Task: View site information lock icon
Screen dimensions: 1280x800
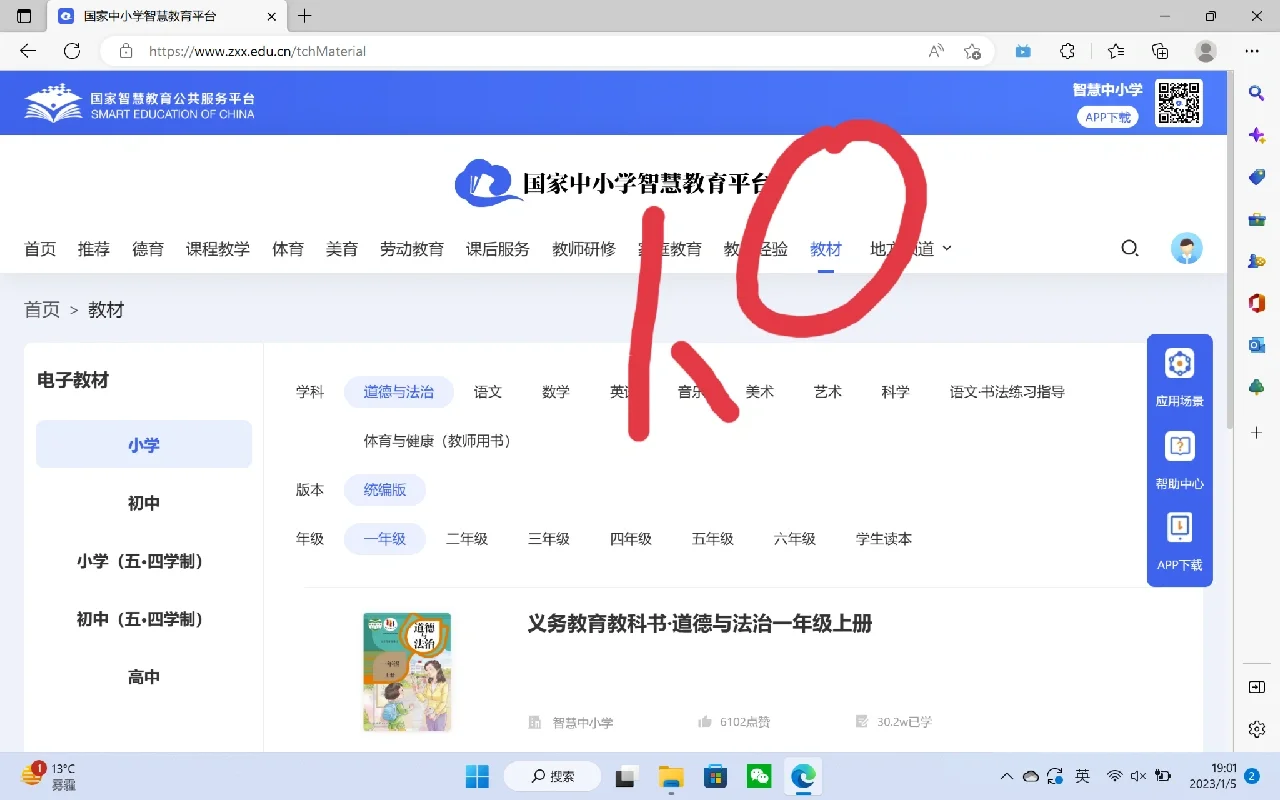Action: coord(125,51)
